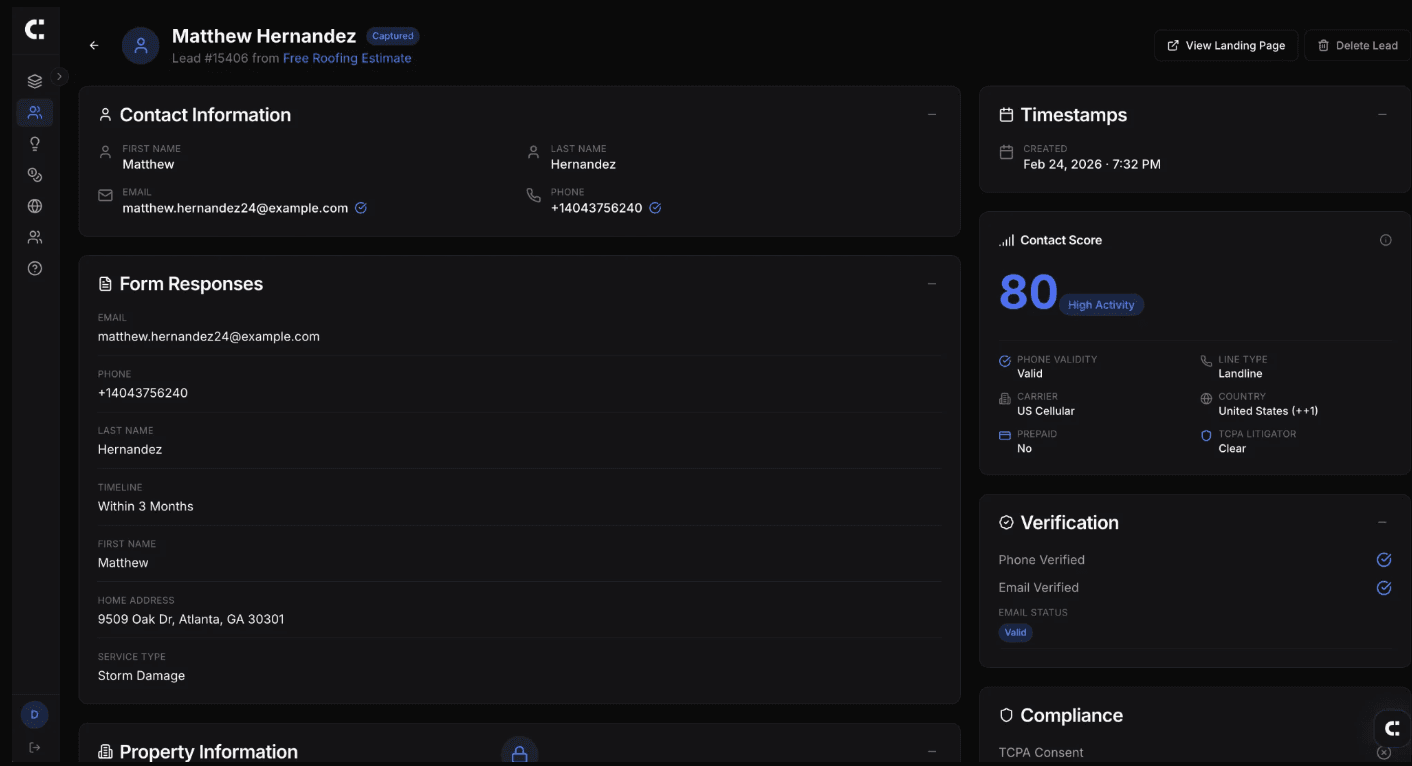Click the Contact Score info icon
This screenshot has width=1412, height=766.
pos(1385,239)
